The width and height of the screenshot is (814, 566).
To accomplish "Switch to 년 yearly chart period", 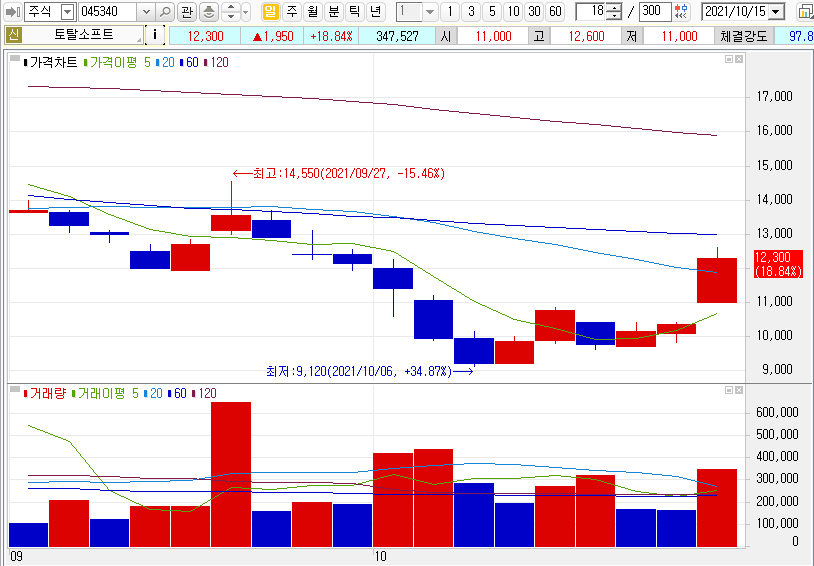I will pyautogui.click(x=375, y=11).
